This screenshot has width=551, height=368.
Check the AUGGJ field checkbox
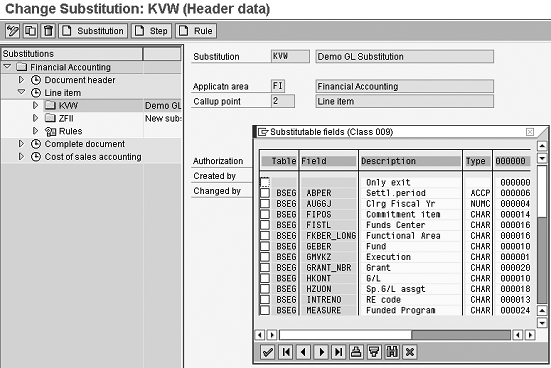[265, 204]
